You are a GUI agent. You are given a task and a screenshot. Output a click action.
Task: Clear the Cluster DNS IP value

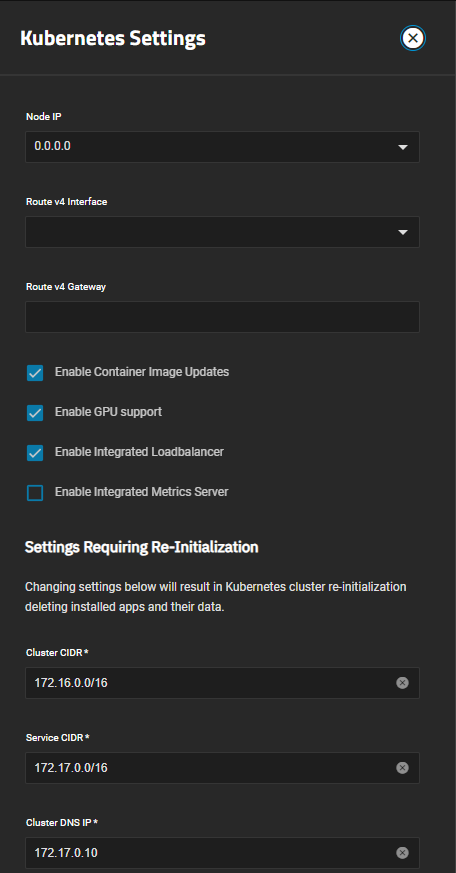[x=403, y=852]
